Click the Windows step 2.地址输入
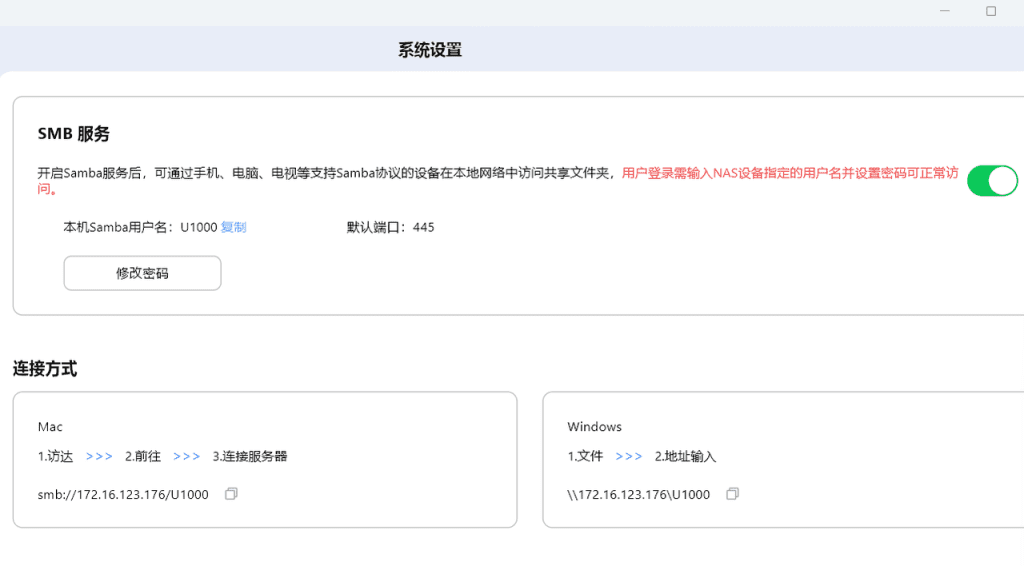 click(685, 456)
